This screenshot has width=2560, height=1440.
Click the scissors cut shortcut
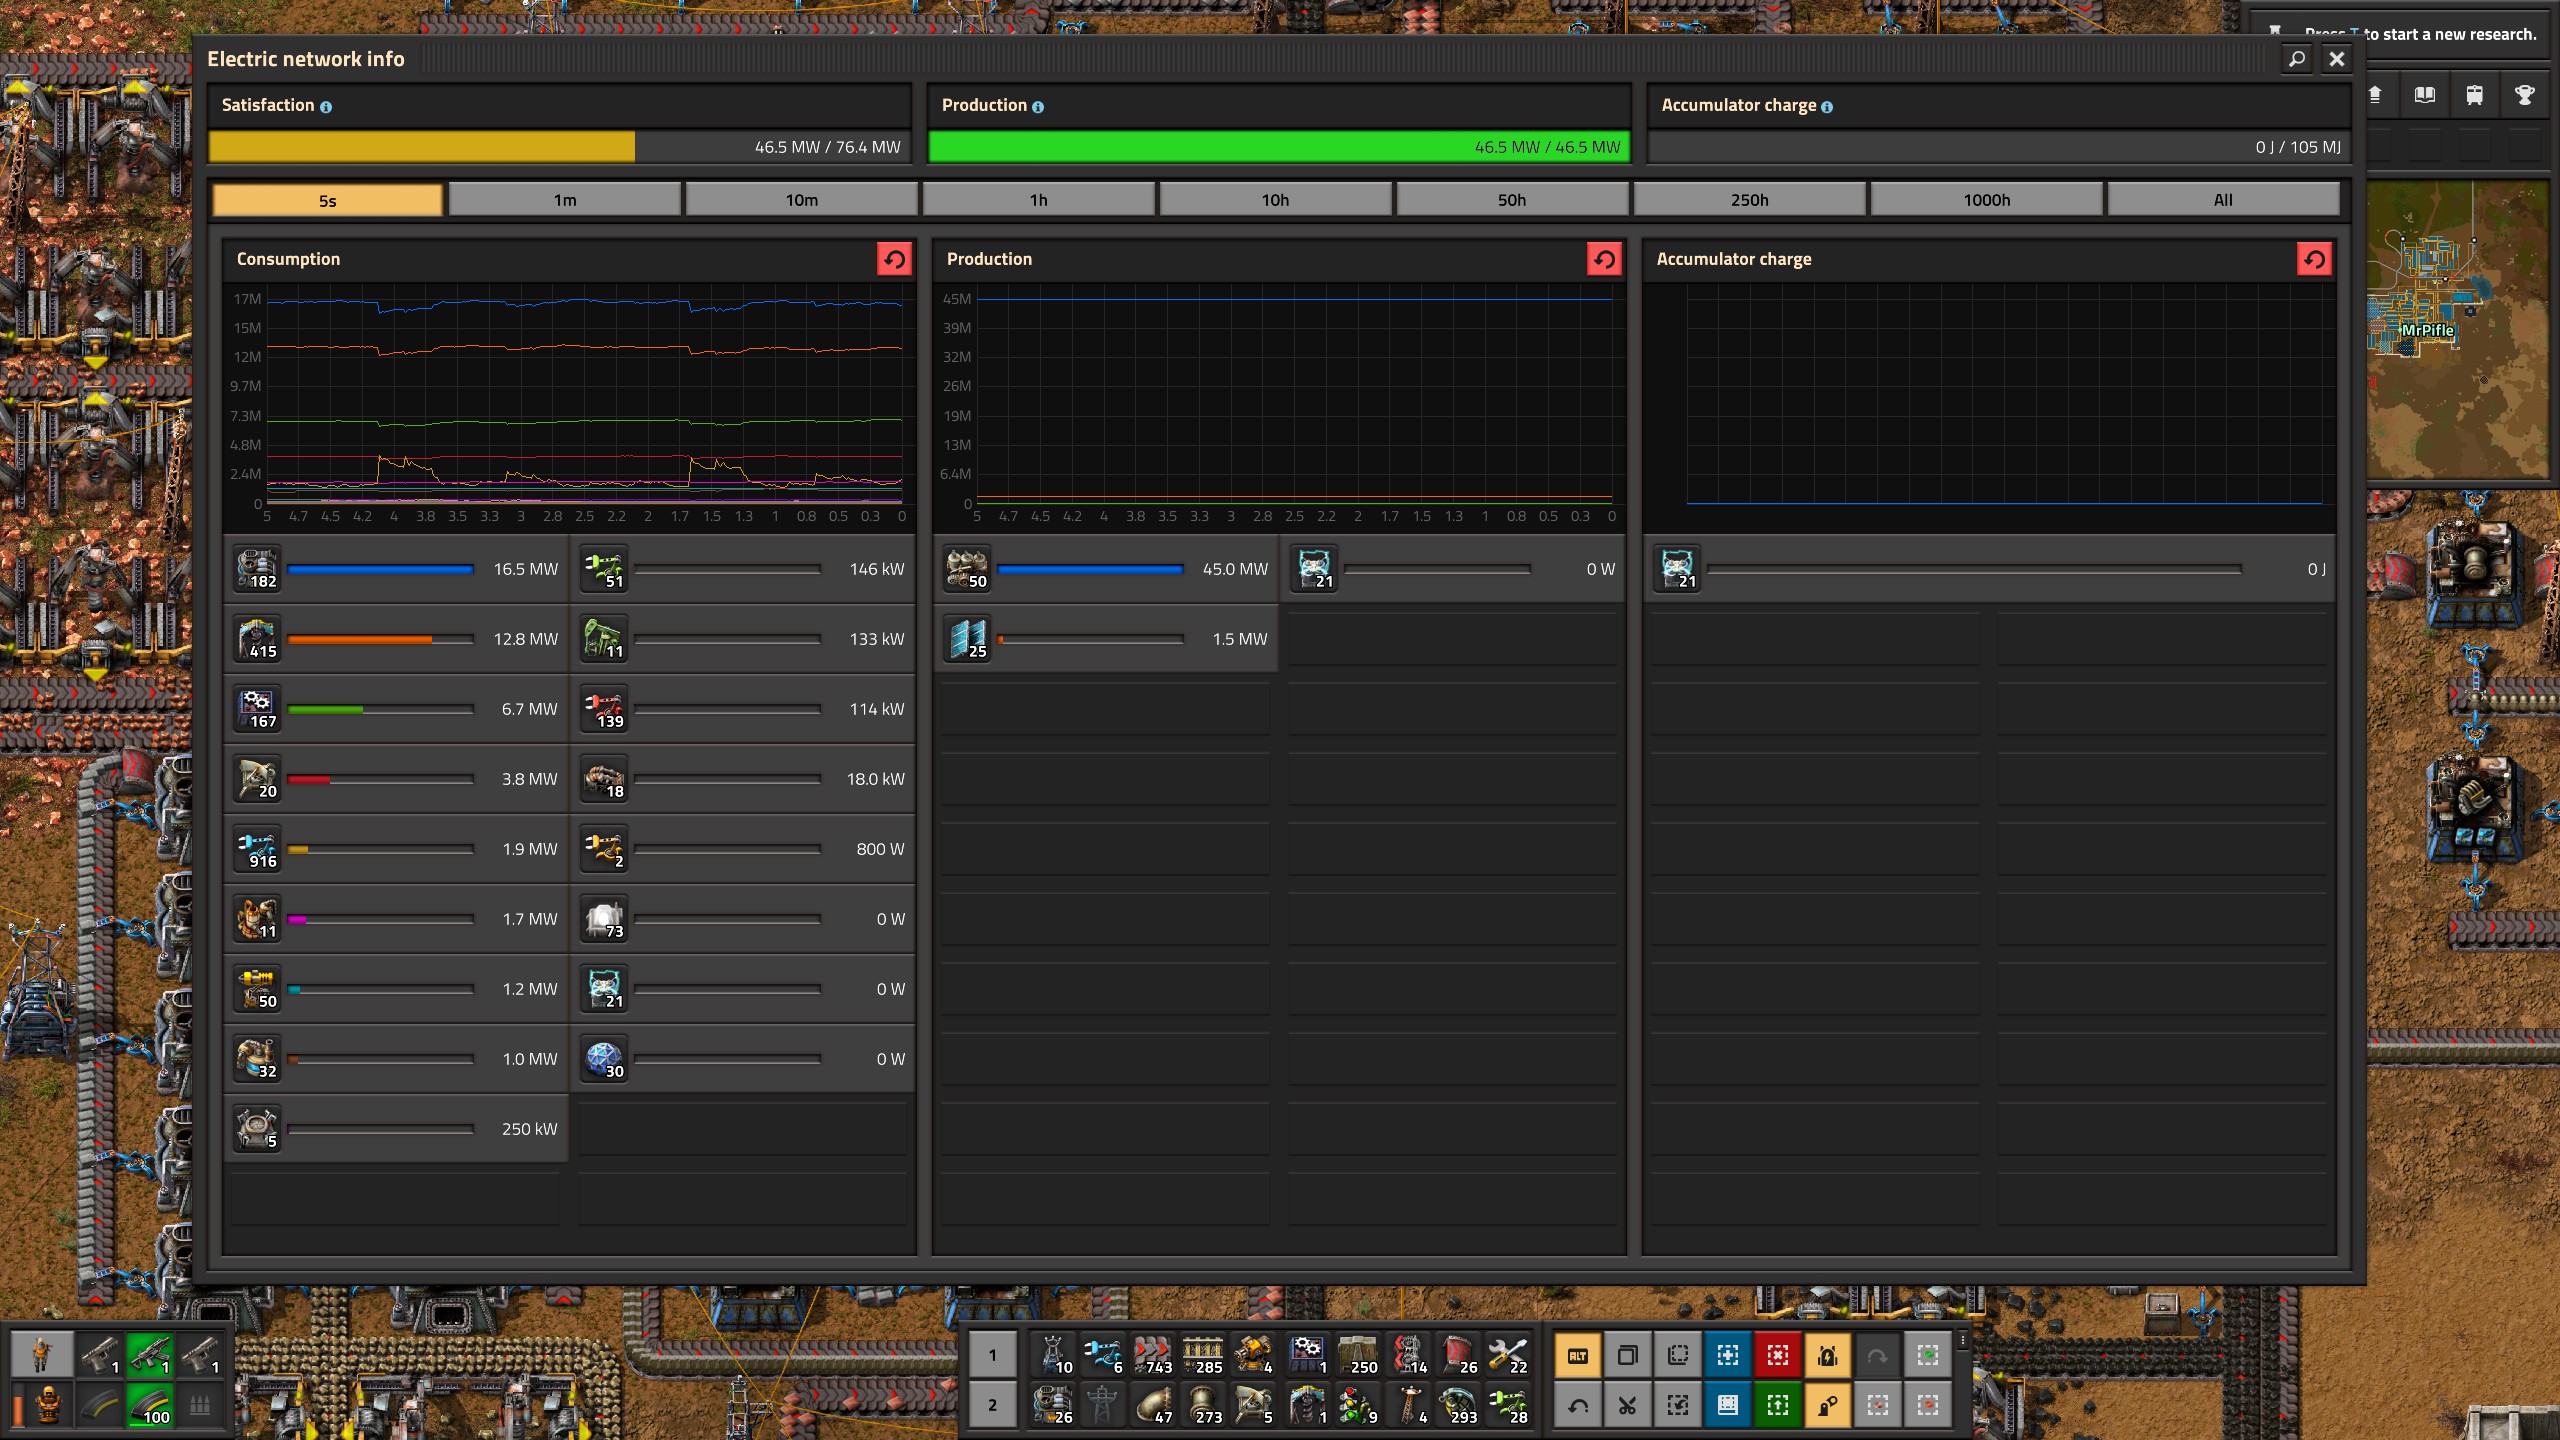(1627, 1406)
